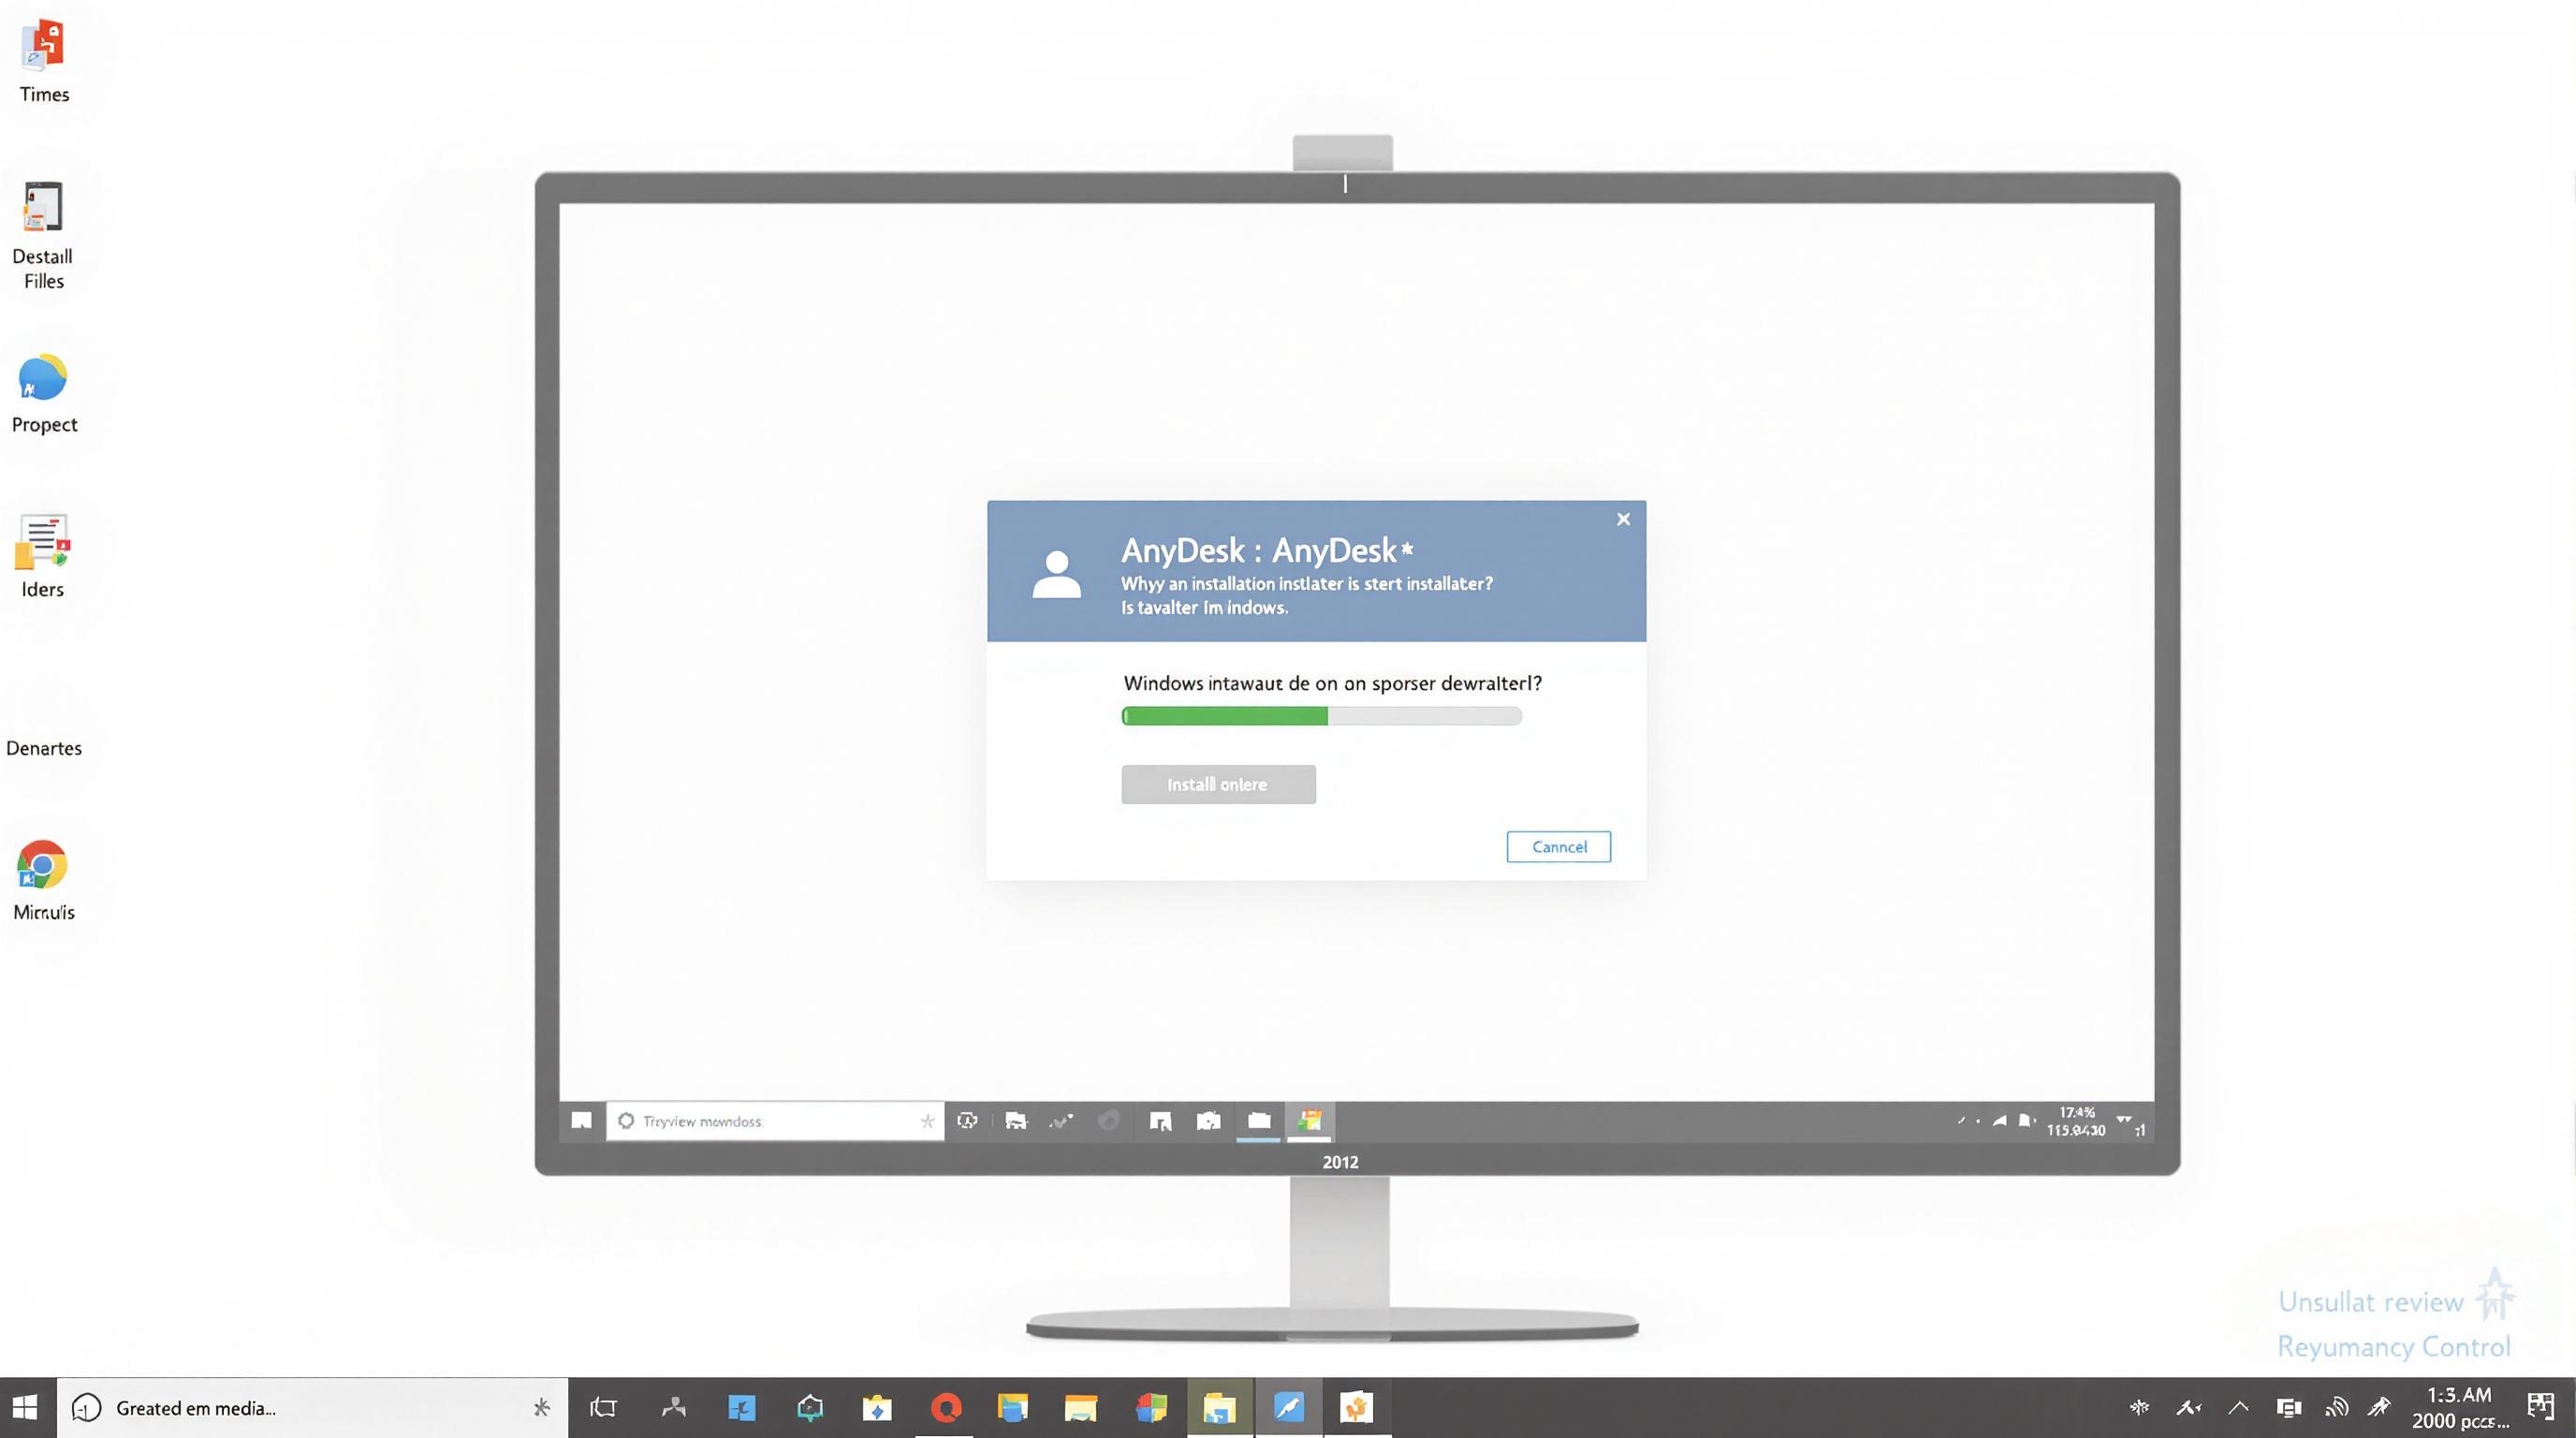Click the green installation progress bar
The image size is (2576, 1438).
[1321, 716]
